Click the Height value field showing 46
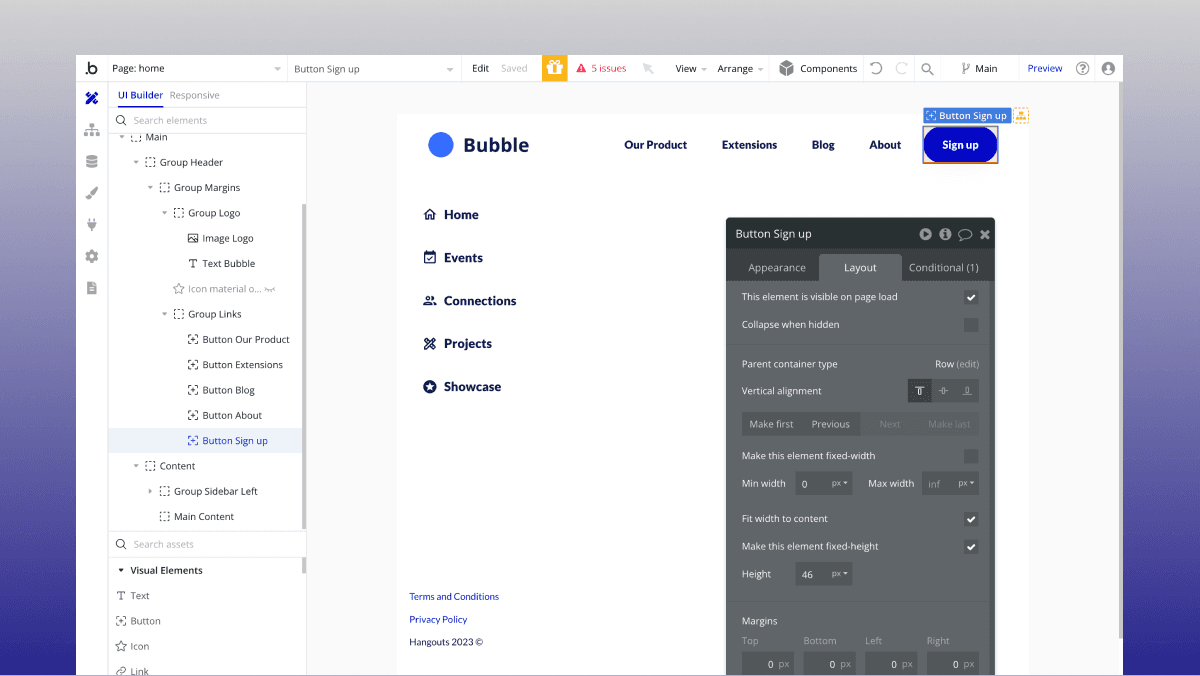The image size is (1200, 676). (813, 574)
